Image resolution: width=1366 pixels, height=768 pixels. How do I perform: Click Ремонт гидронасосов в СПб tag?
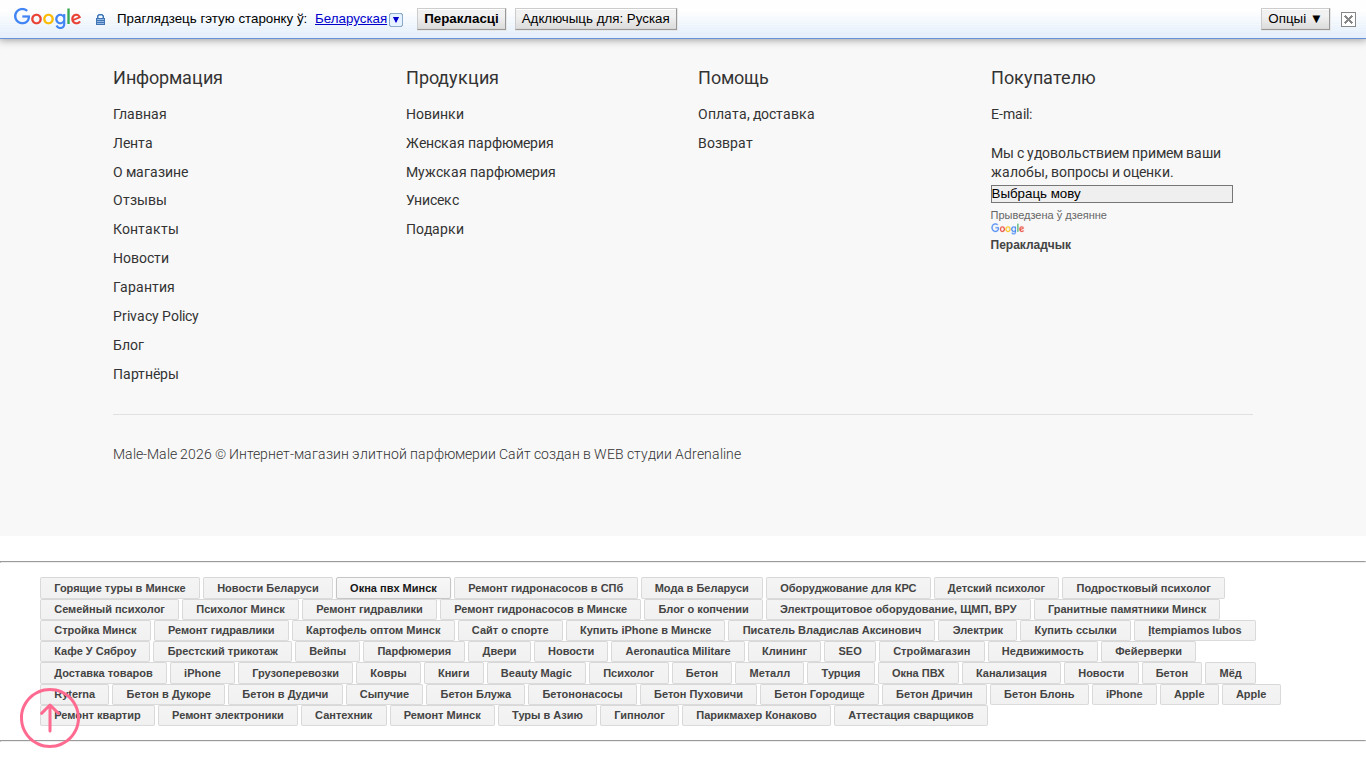pos(546,588)
